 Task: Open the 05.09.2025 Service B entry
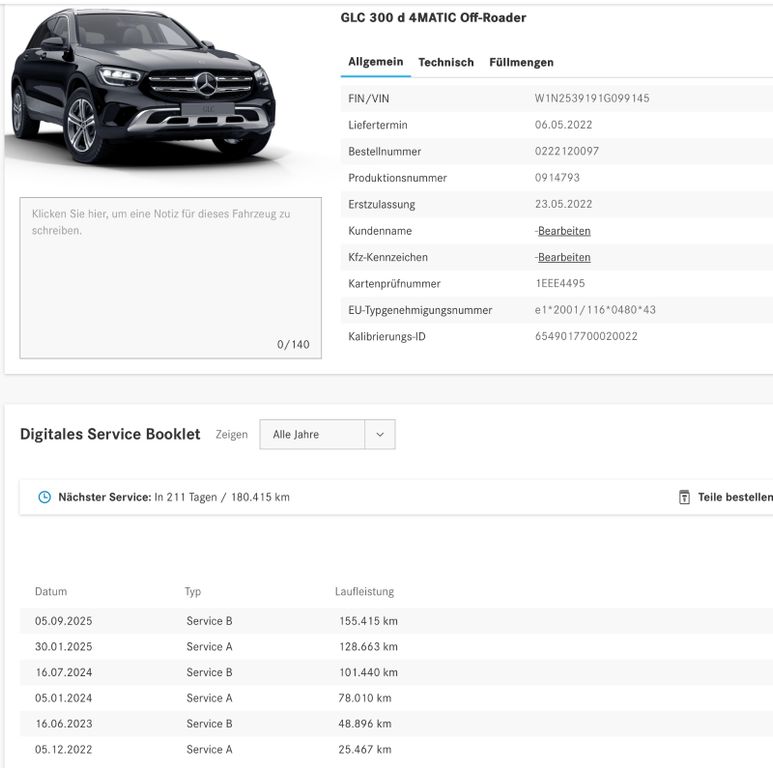209,621
